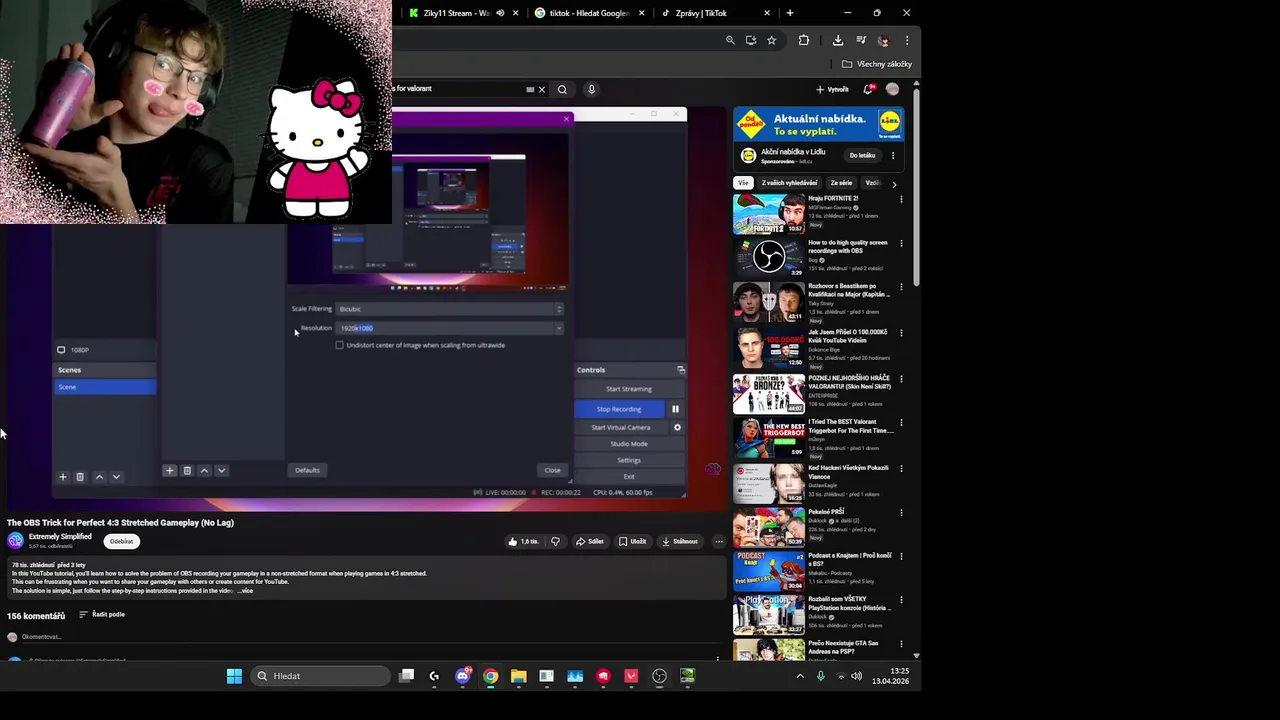Open the Windows Start menu
Screen dimensions: 1280x720
234,676
